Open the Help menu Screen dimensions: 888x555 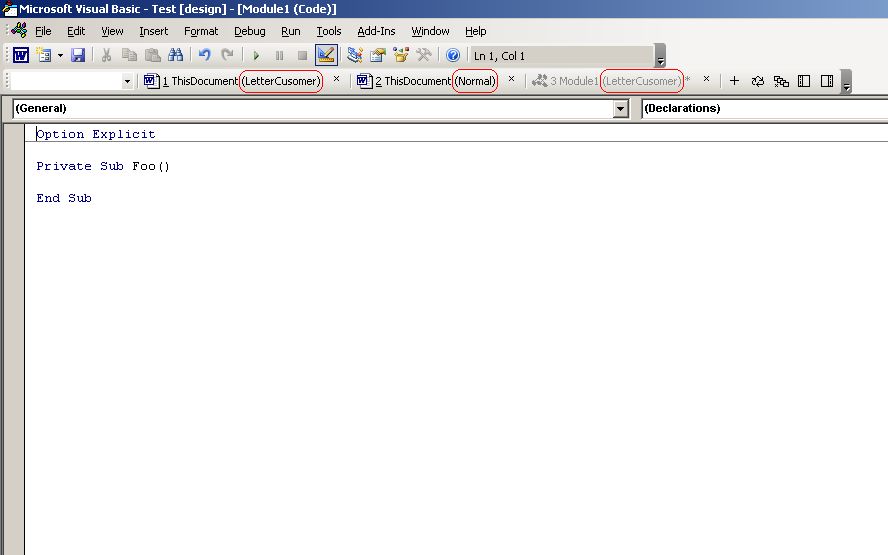click(476, 31)
